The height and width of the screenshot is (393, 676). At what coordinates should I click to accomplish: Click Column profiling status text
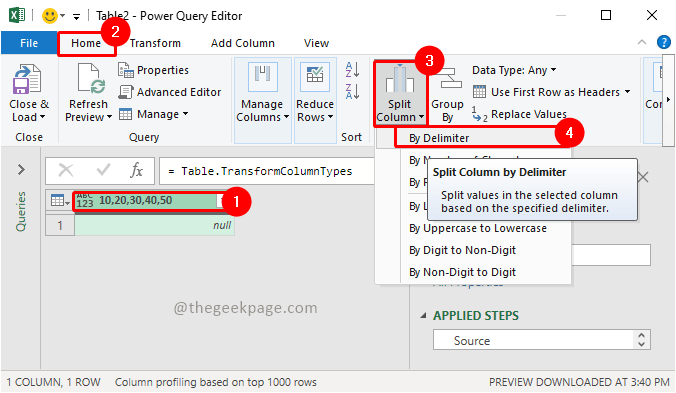coord(216,382)
